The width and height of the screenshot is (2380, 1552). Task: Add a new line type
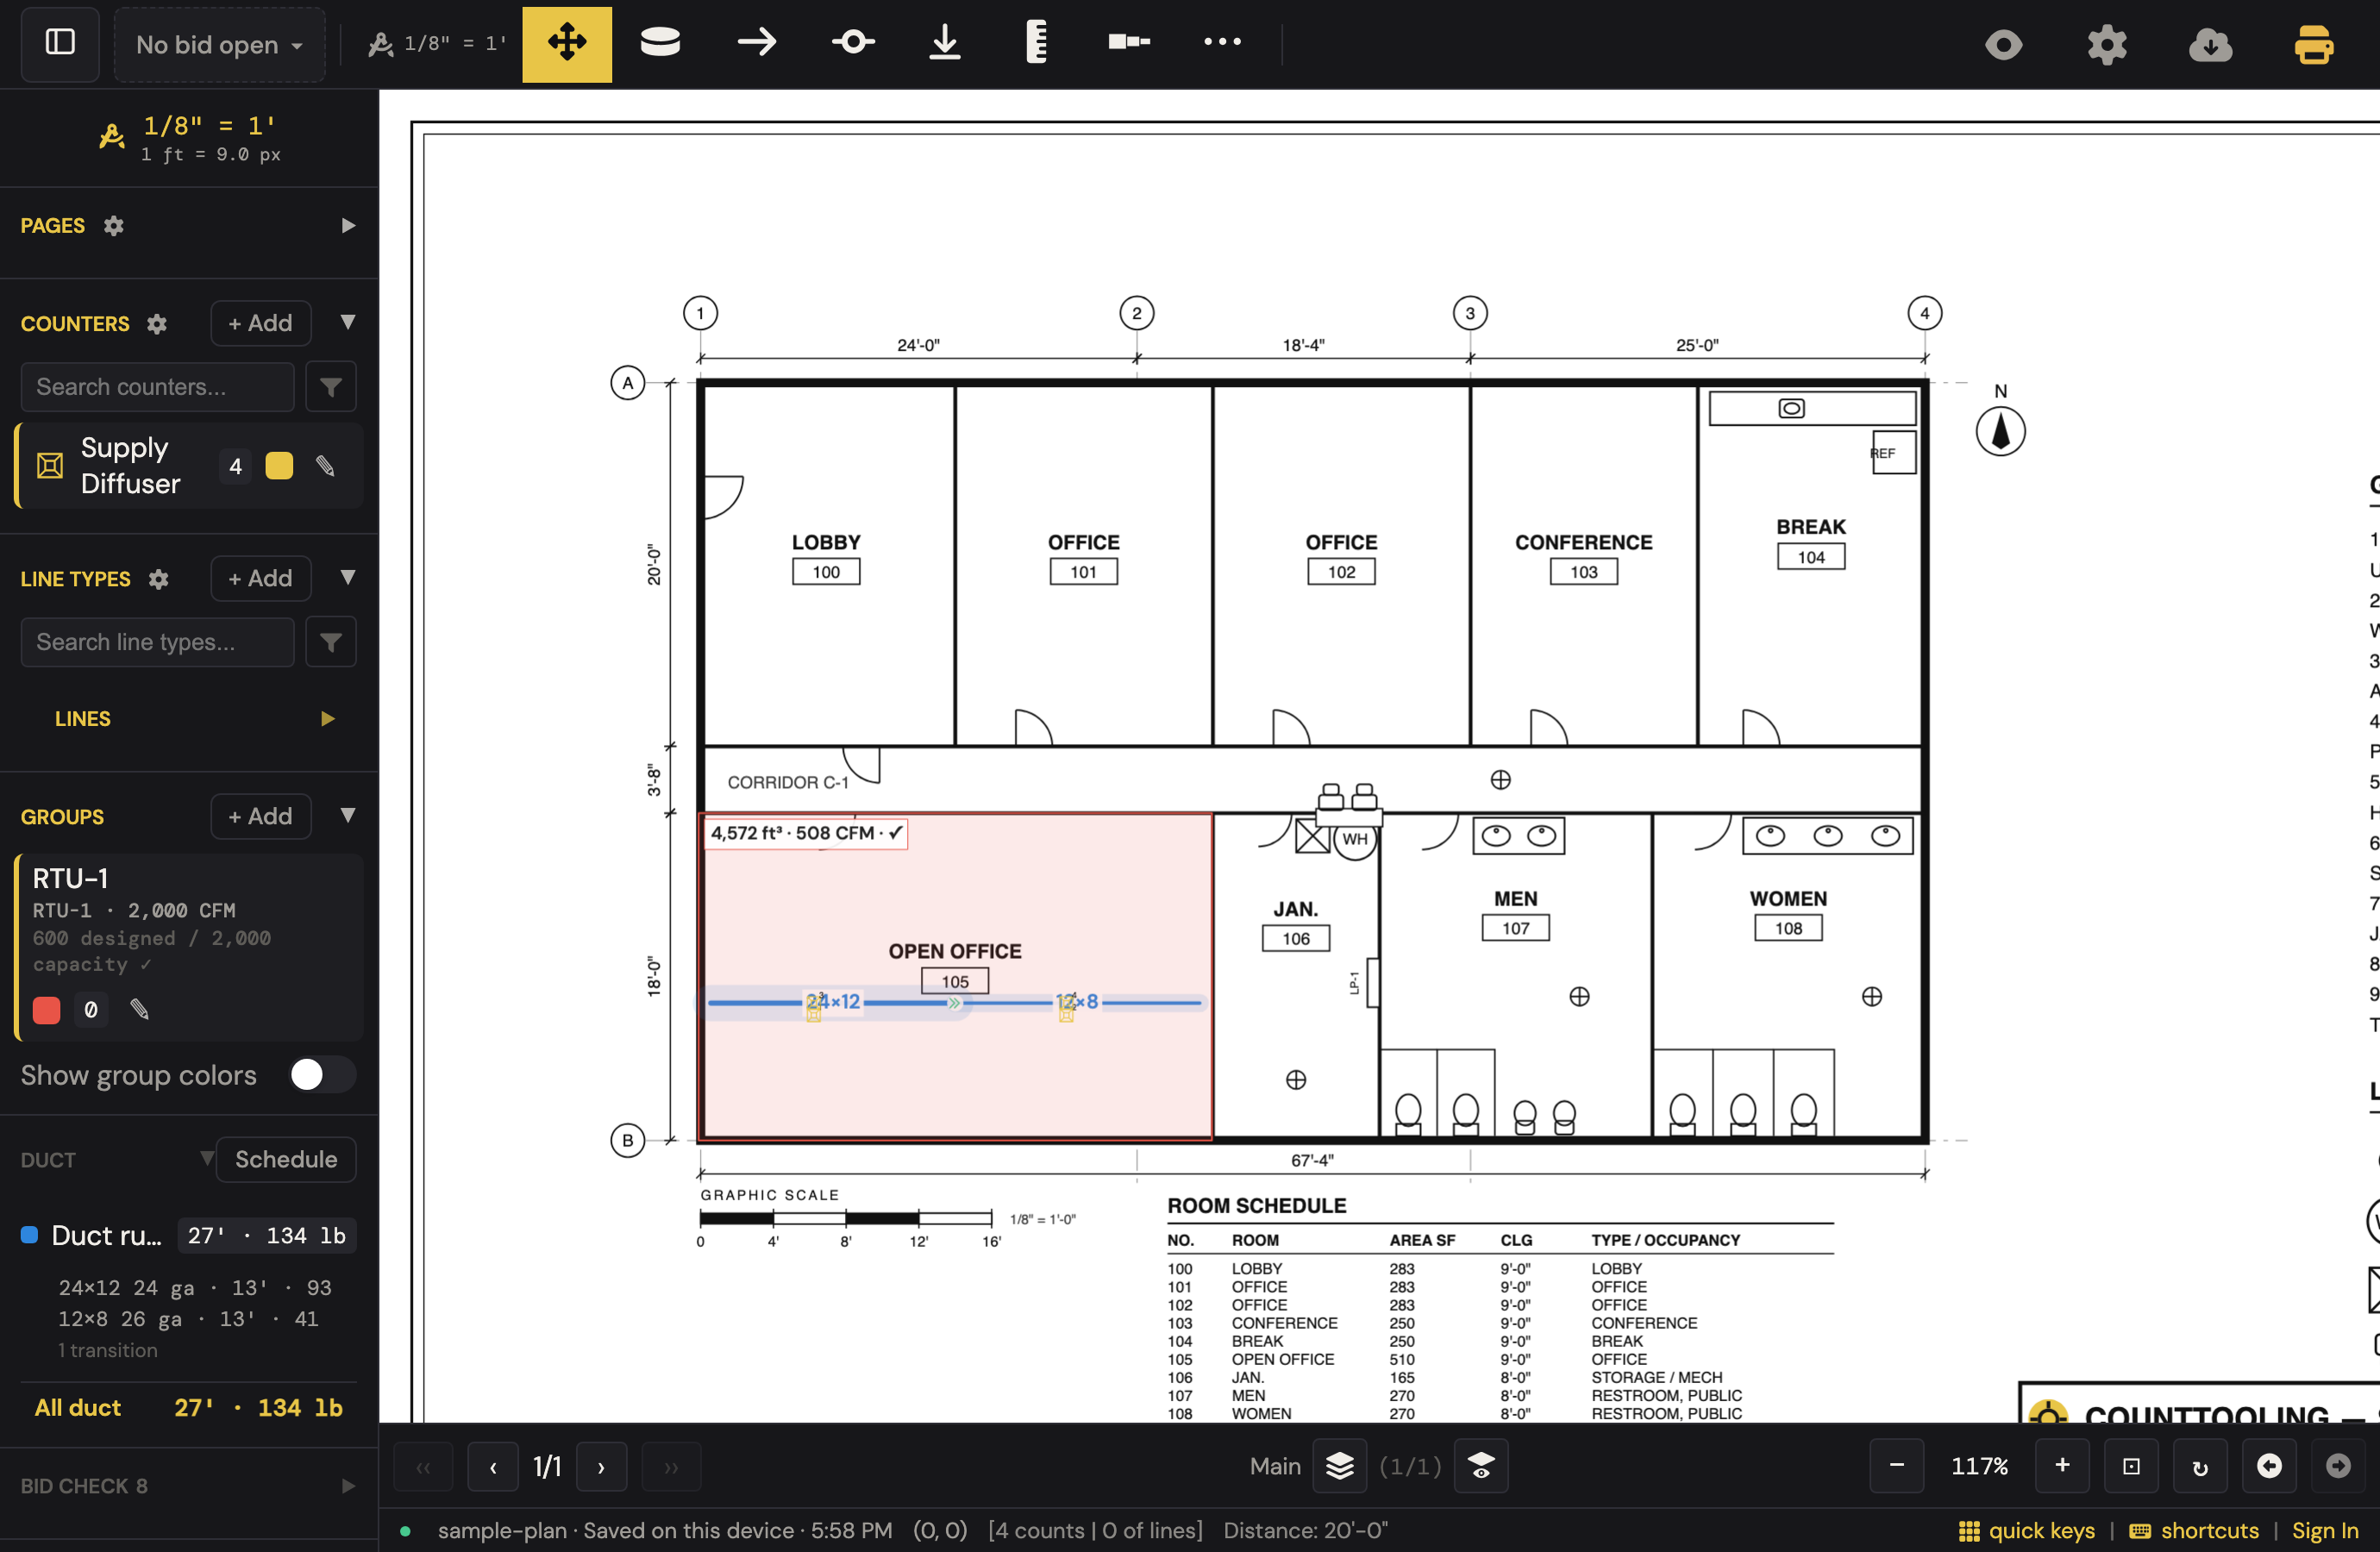click(x=260, y=578)
